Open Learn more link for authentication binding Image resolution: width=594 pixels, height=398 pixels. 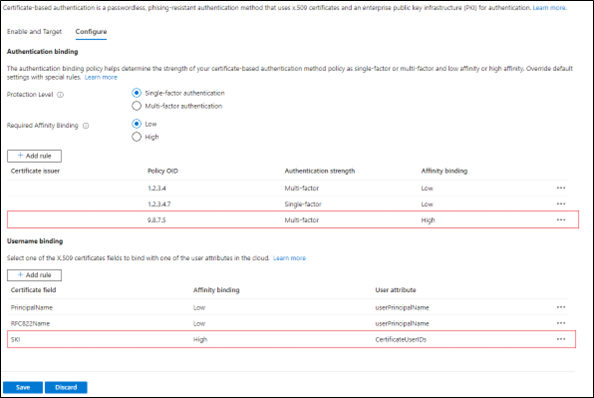(101, 77)
